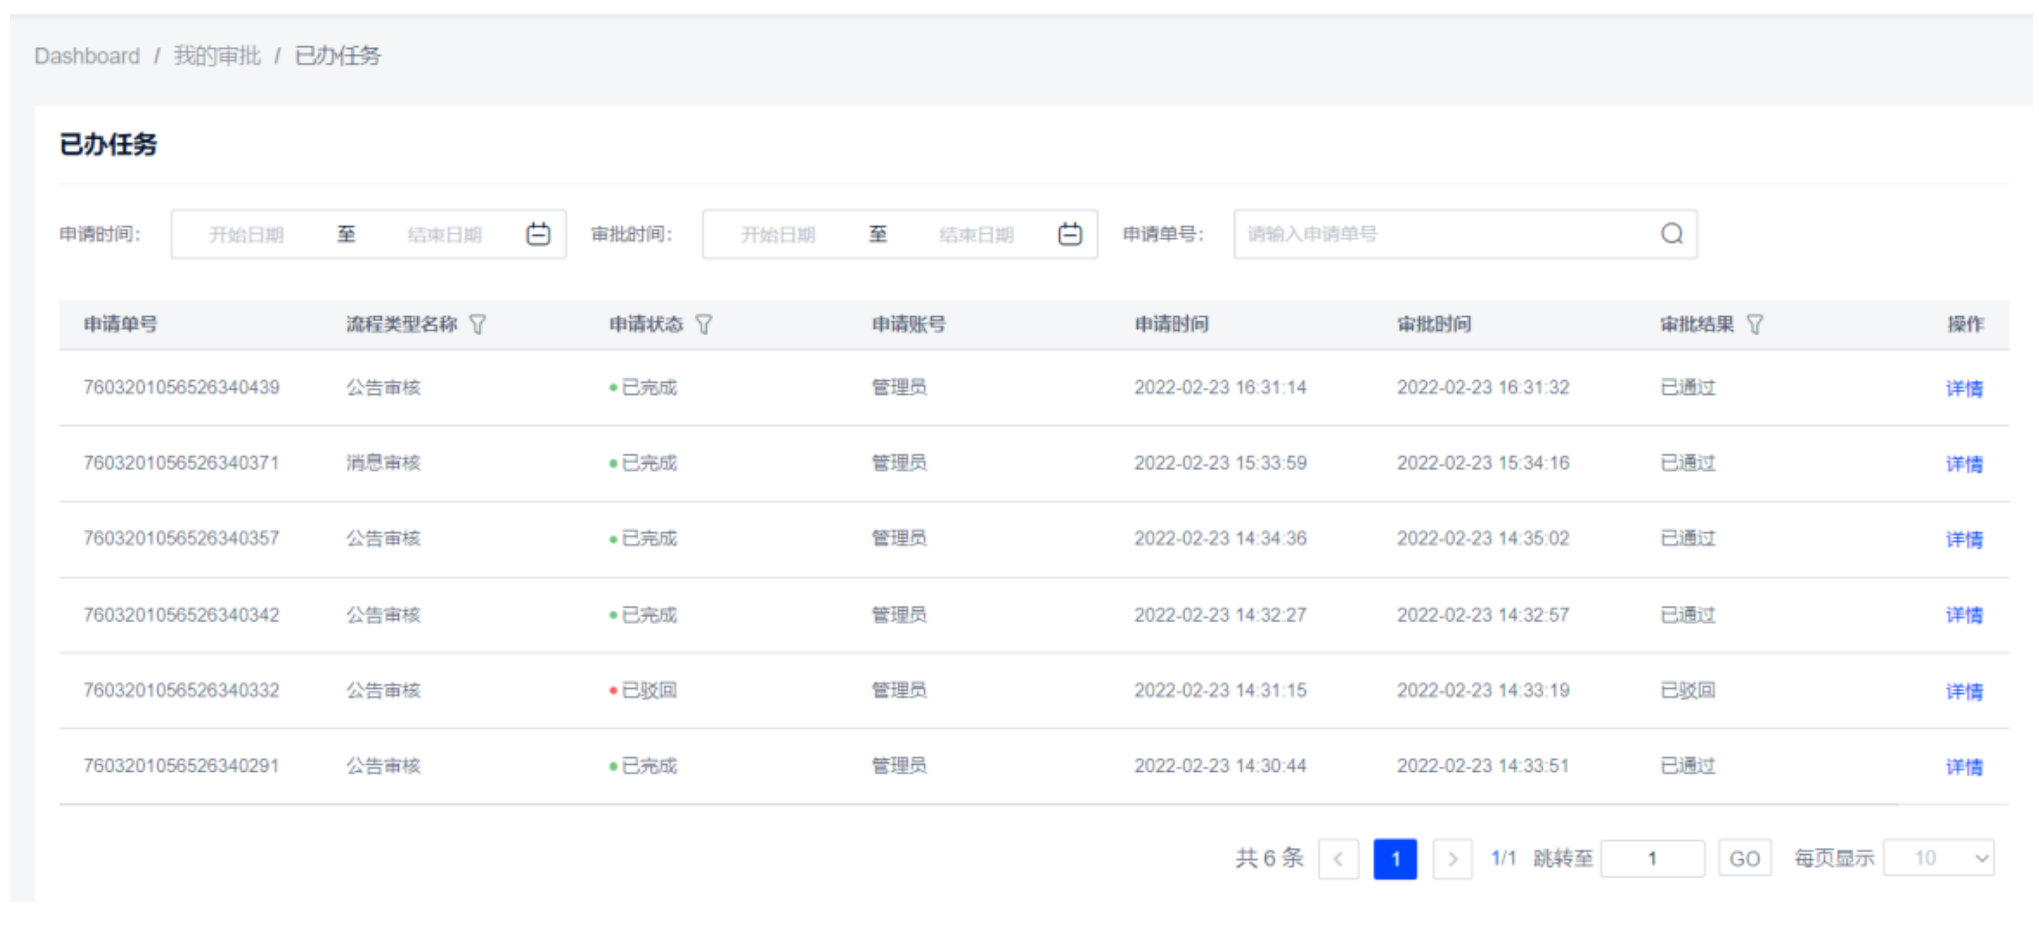
Task: Click the 共 6 条 total count
Action: [x=1269, y=858]
